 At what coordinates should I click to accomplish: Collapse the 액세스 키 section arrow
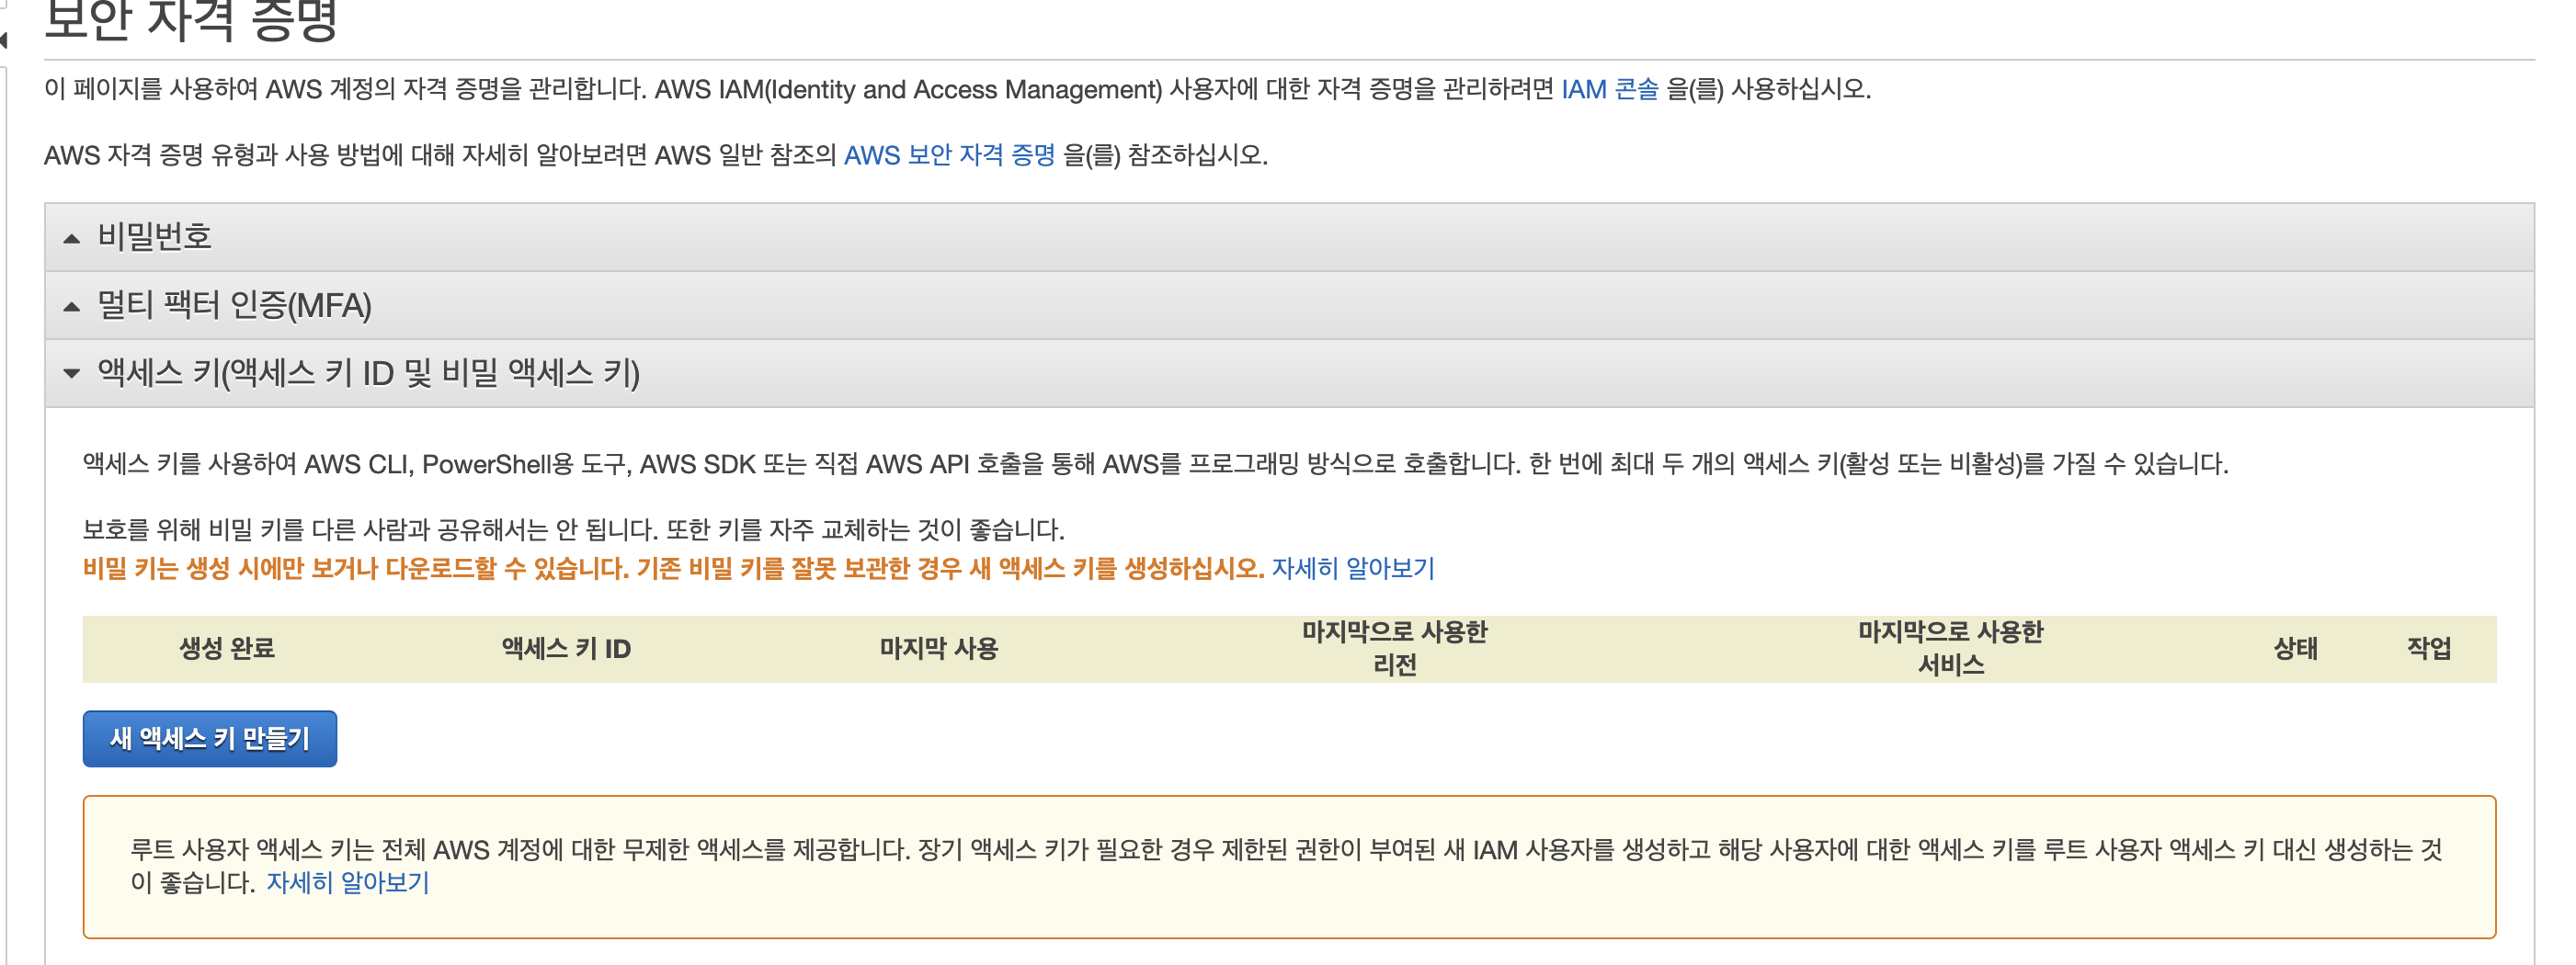(71, 374)
